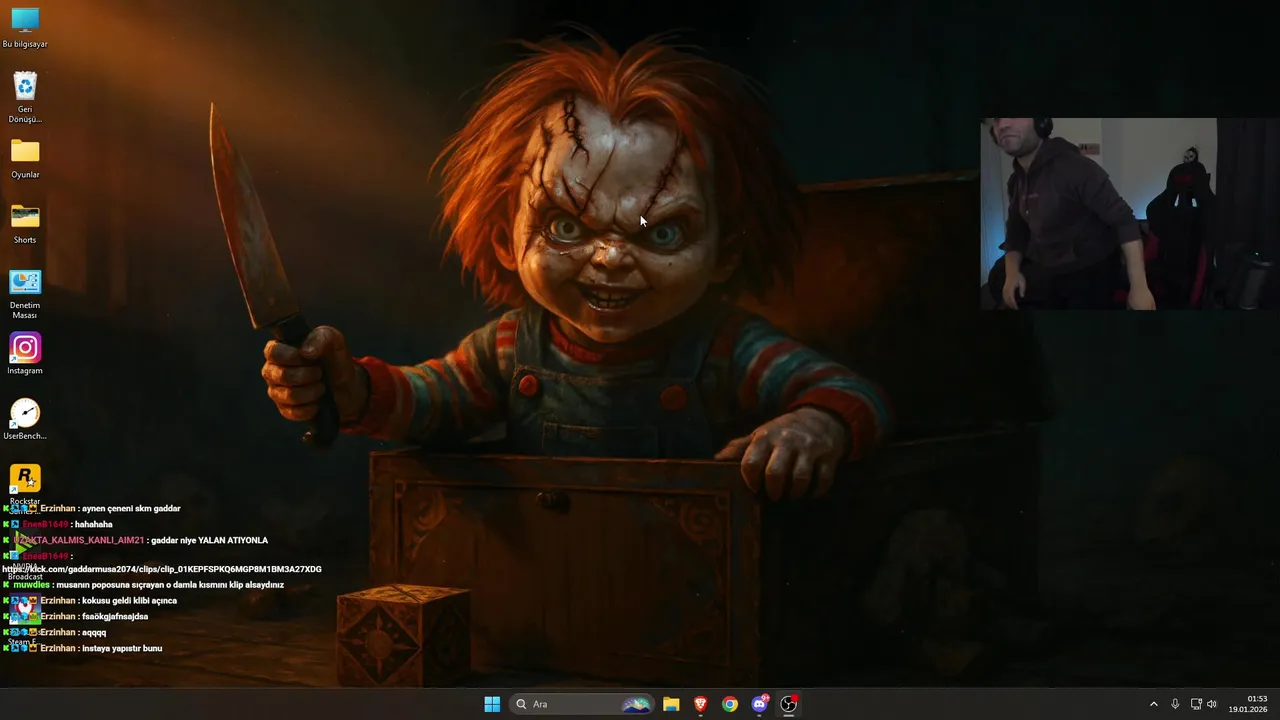Screen dimensions: 1280x720
Task: Click the search highlights image in search box
Action: [636, 704]
